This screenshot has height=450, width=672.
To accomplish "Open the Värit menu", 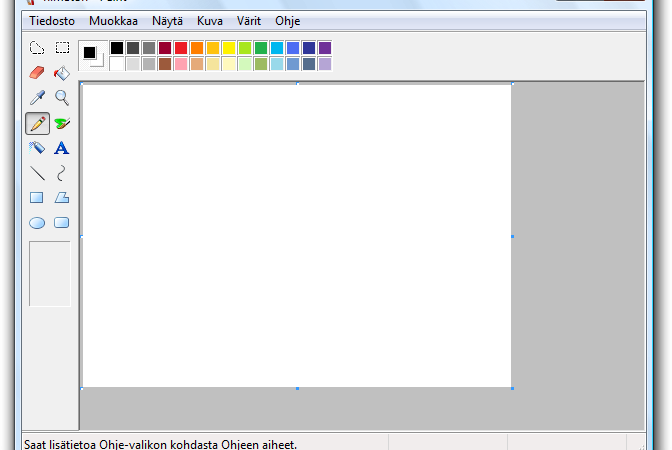I will pos(249,21).
